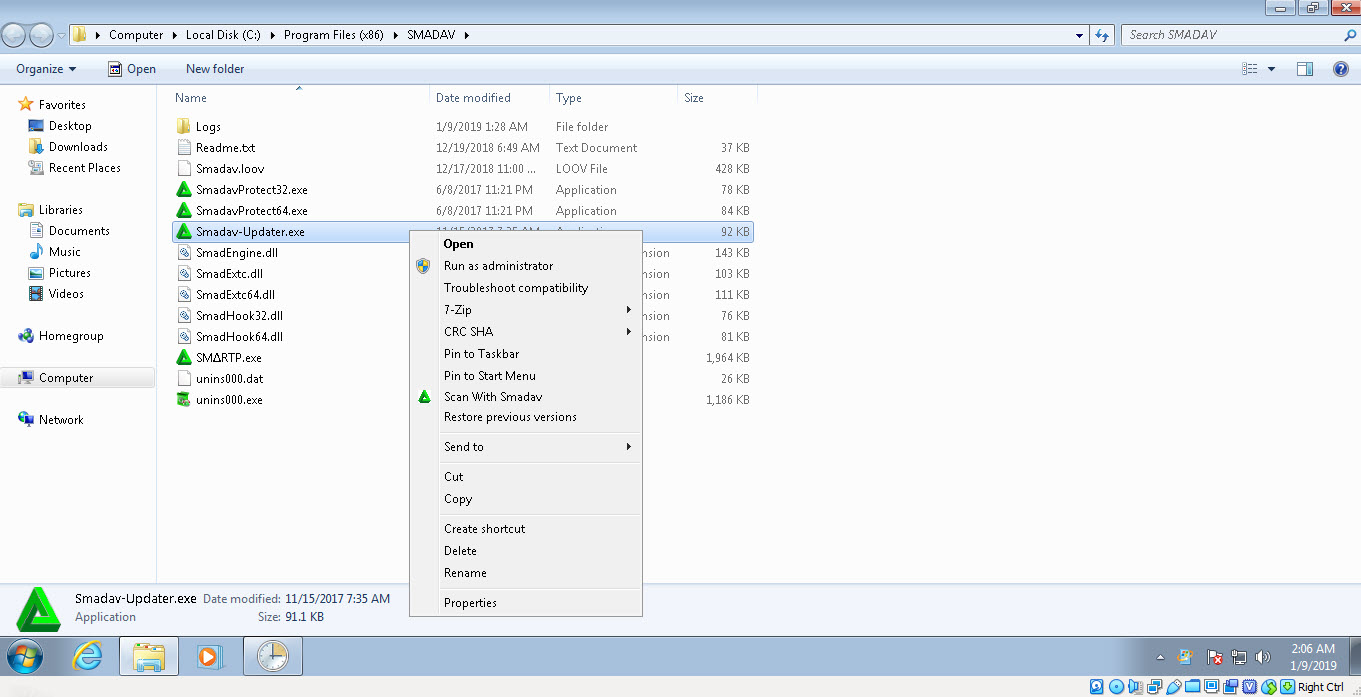Choose Pin to Start Menu
This screenshot has width=1361, height=697.
[x=526, y=376]
